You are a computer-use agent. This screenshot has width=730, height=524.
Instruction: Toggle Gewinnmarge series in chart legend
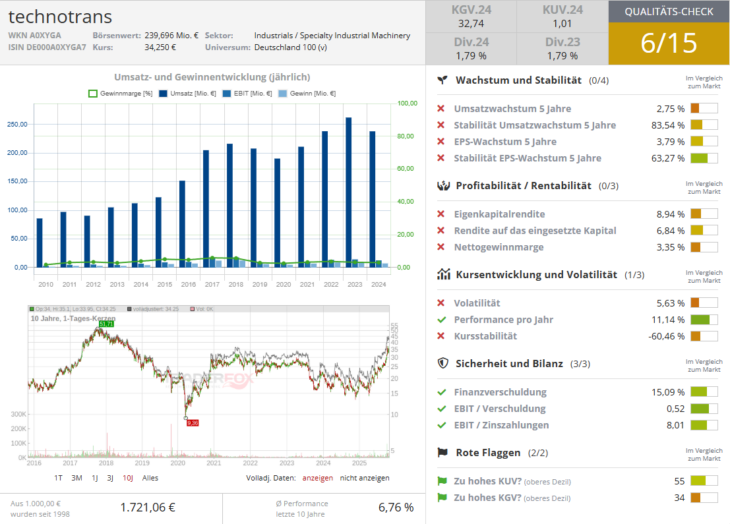point(119,93)
